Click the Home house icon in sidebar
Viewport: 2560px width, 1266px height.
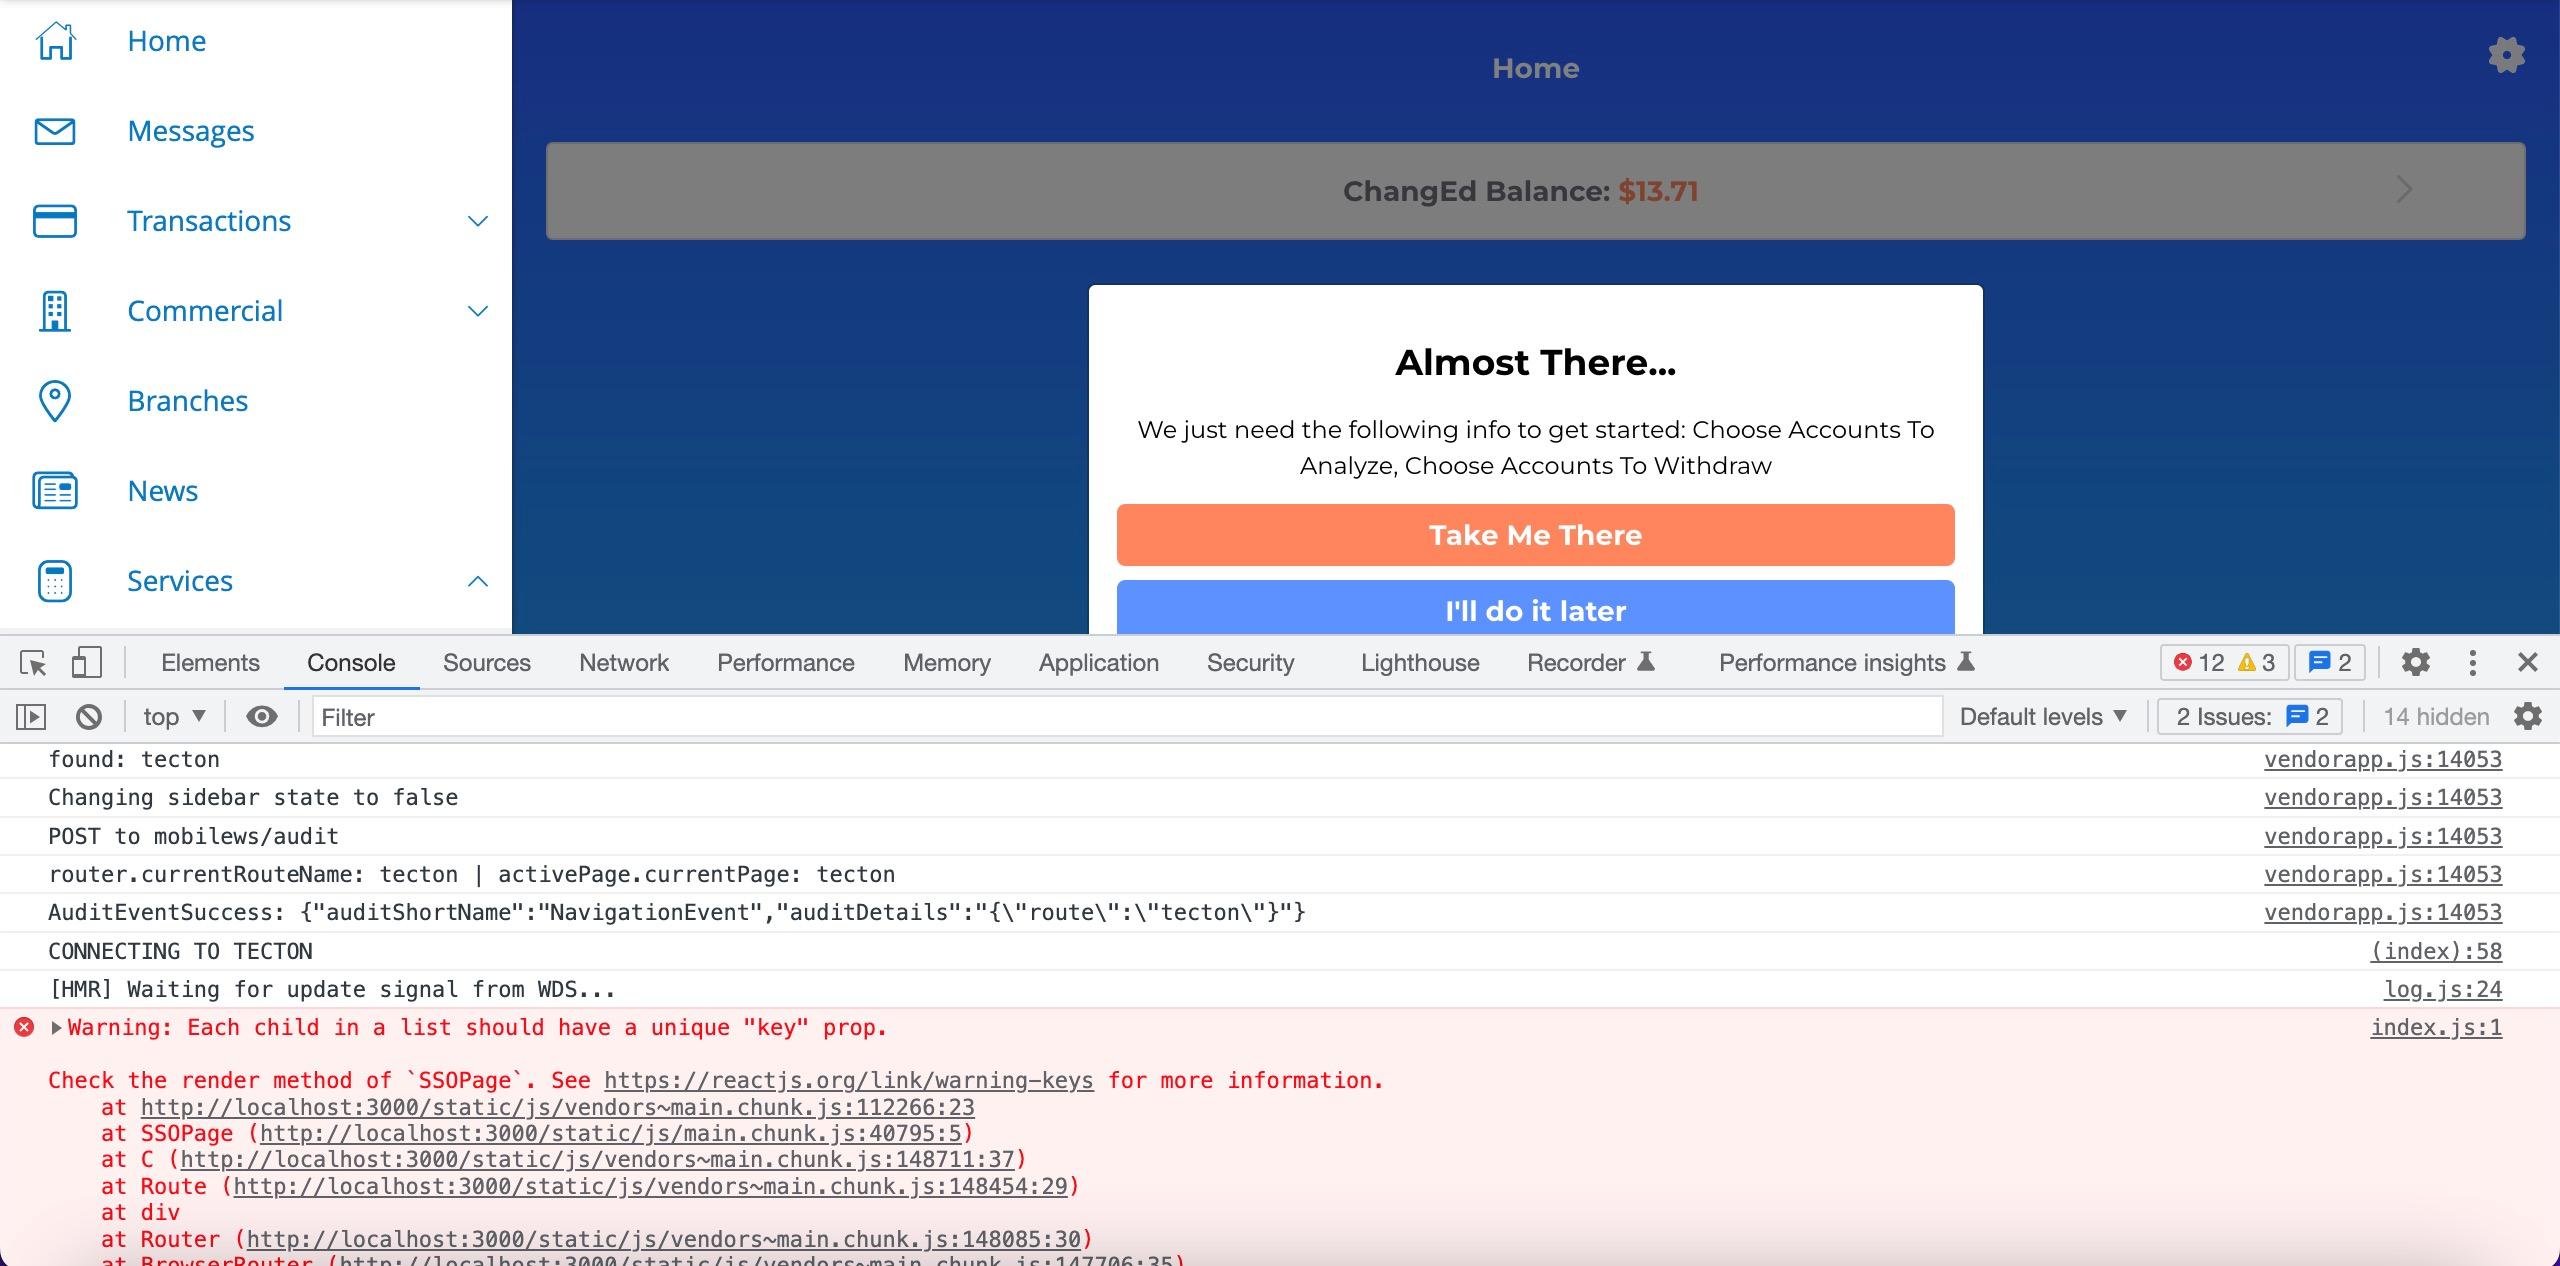click(x=55, y=41)
